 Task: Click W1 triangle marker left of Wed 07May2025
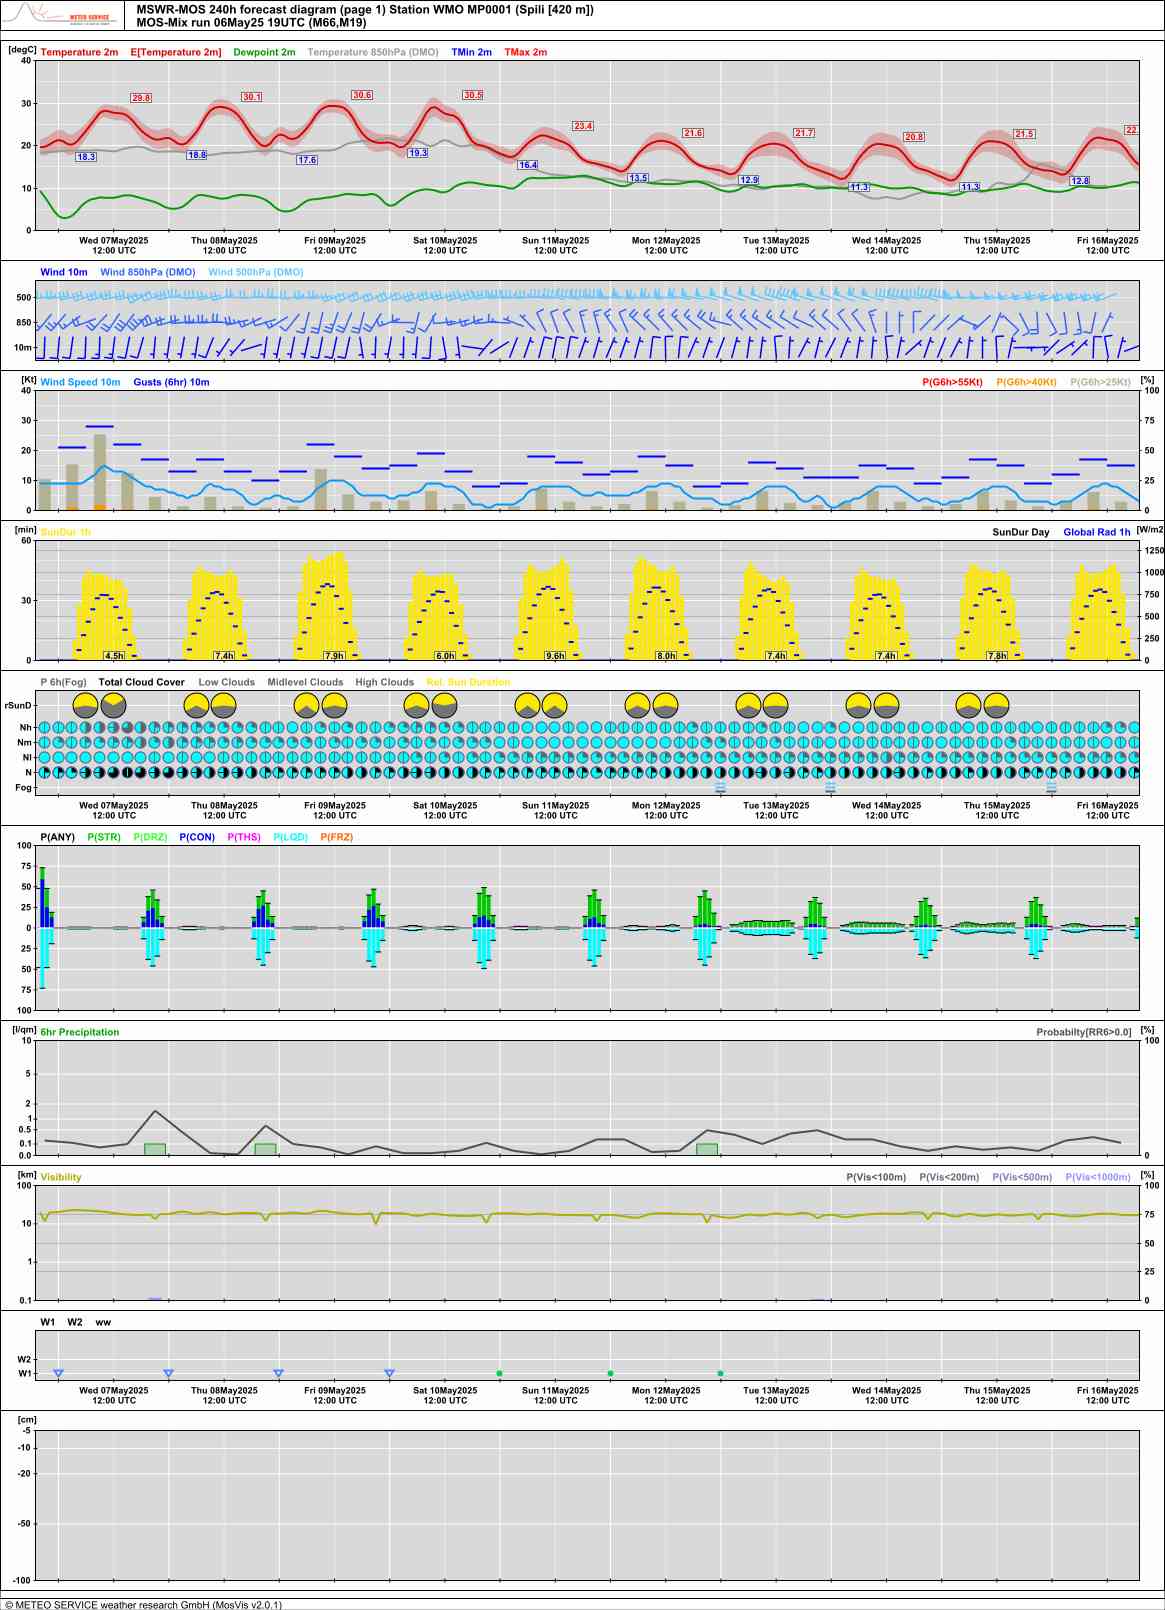point(58,1374)
